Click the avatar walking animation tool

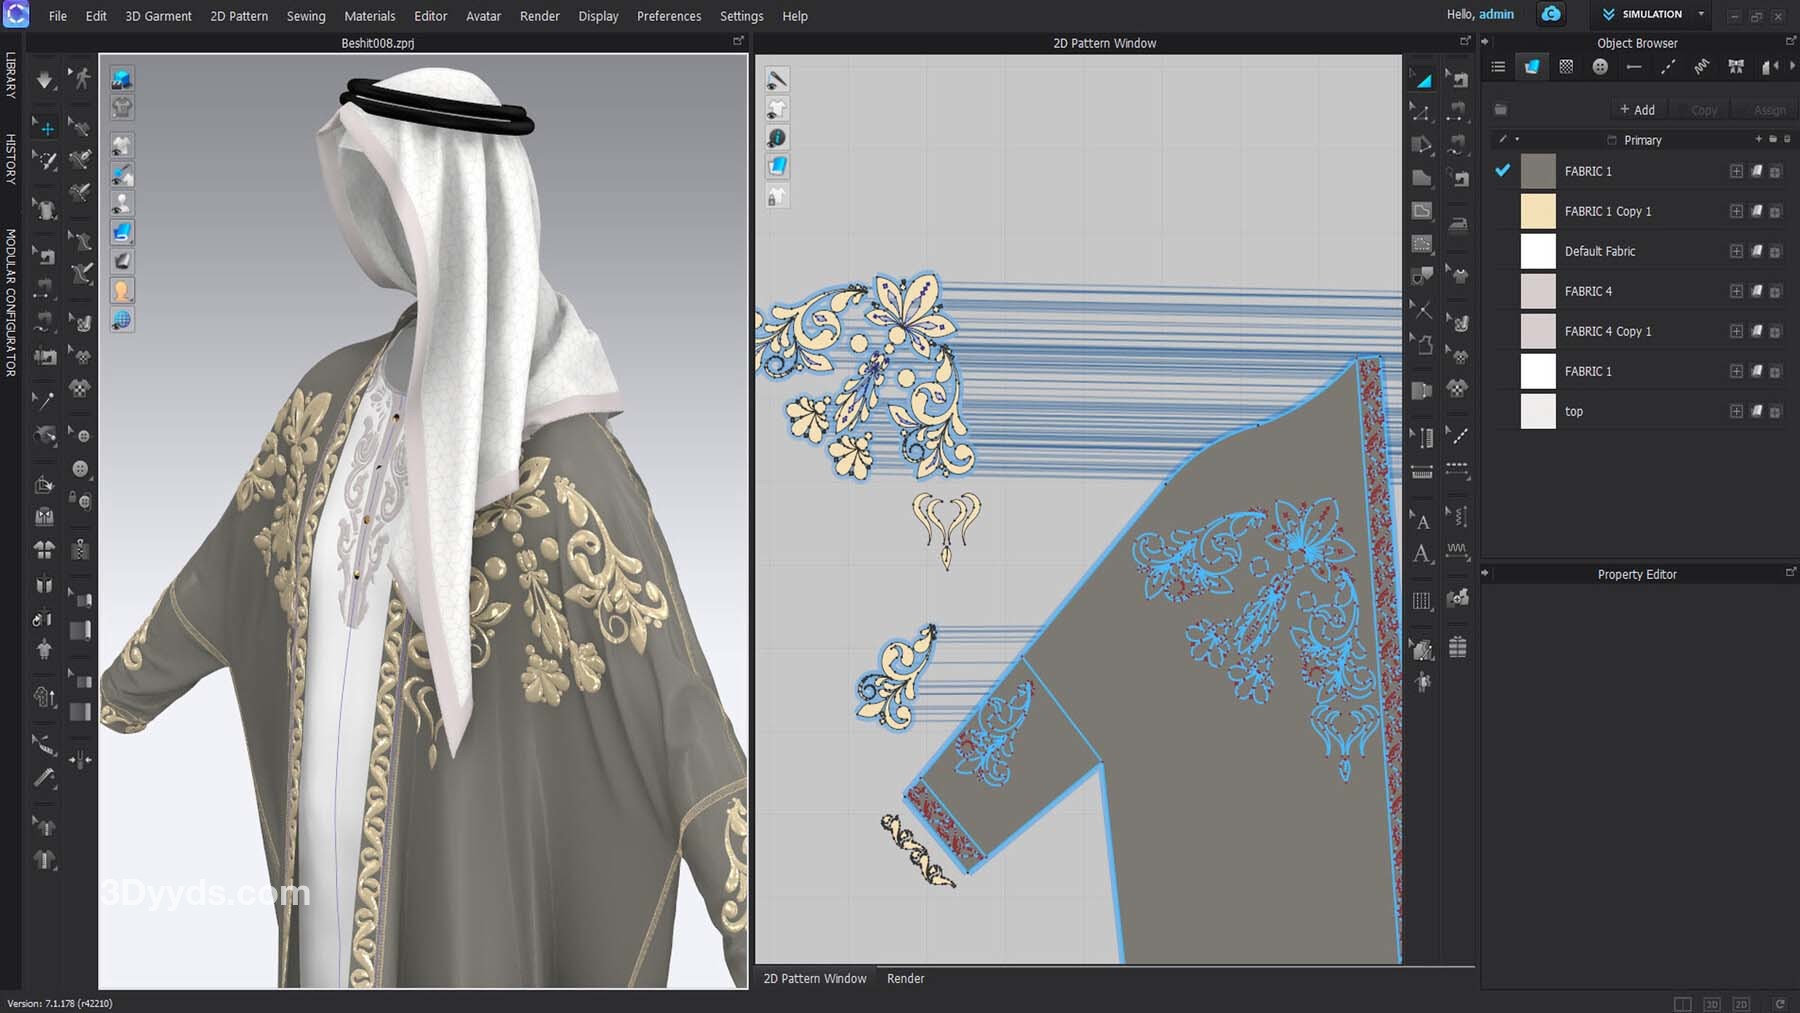point(80,78)
